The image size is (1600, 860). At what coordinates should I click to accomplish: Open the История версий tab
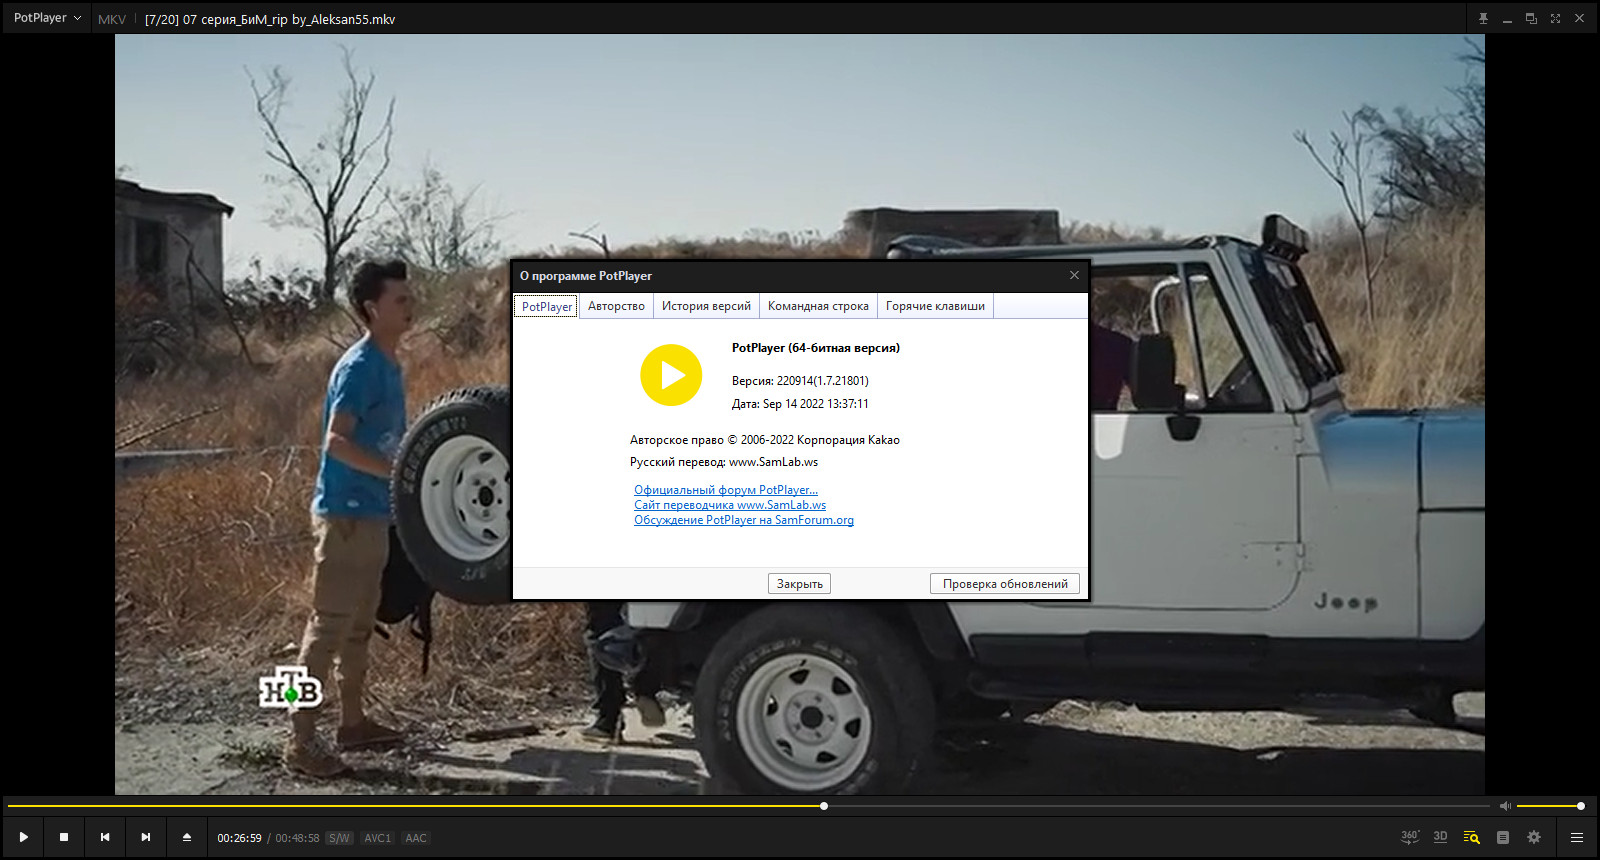click(706, 306)
